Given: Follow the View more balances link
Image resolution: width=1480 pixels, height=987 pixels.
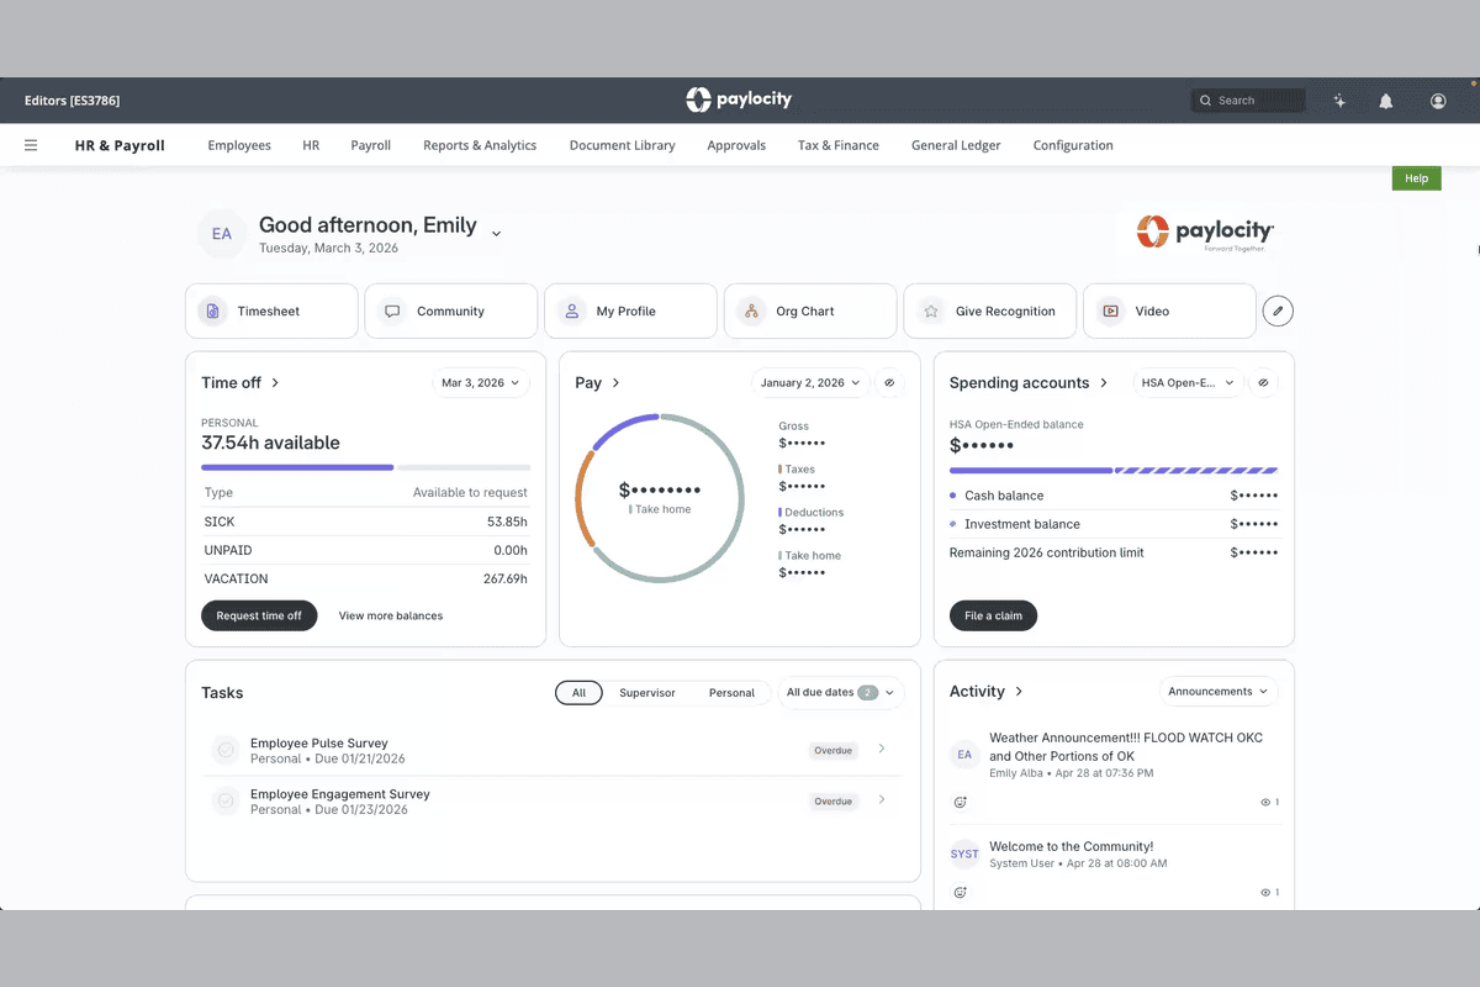Looking at the screenshot, I should tap(391, 616).
